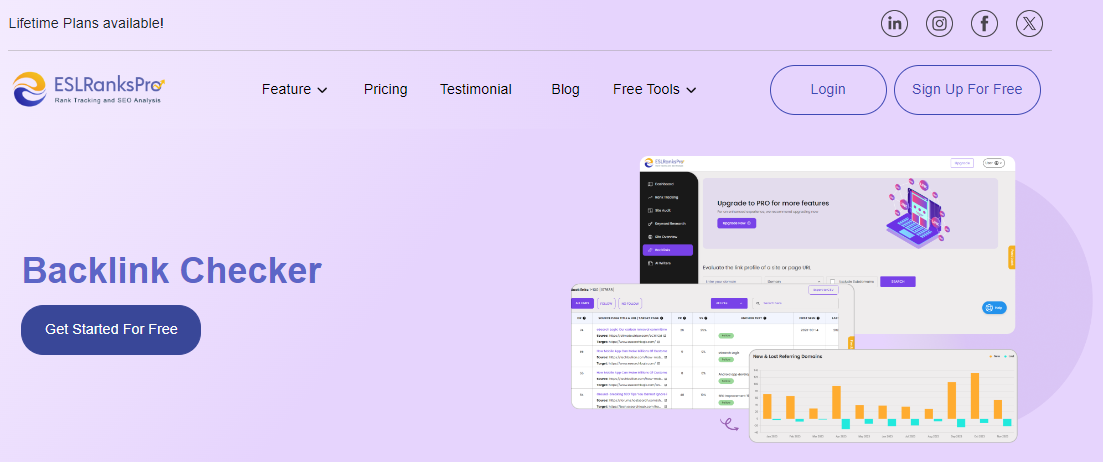Viewport: 1103px width, 462px height.
Task: Open the Facebook social icon
Action: [984, 23]
